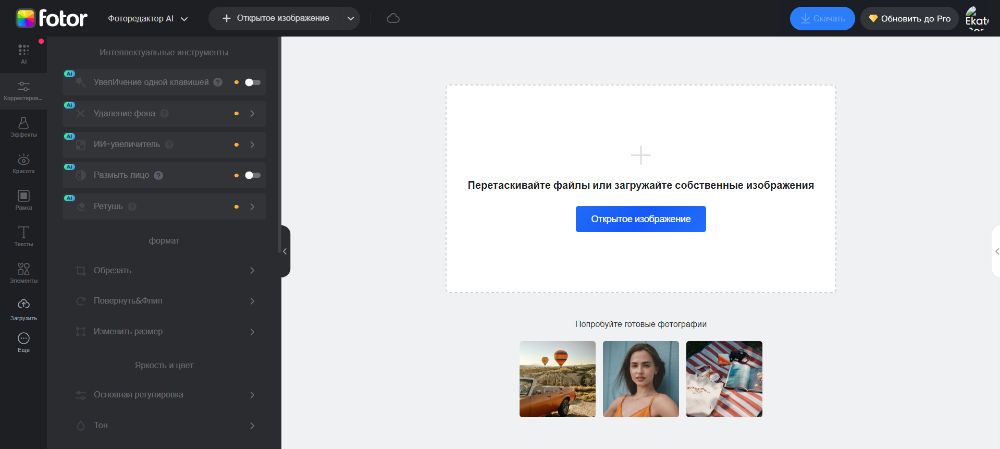
Task: Expand the Обрезать option
Action: 253,270
